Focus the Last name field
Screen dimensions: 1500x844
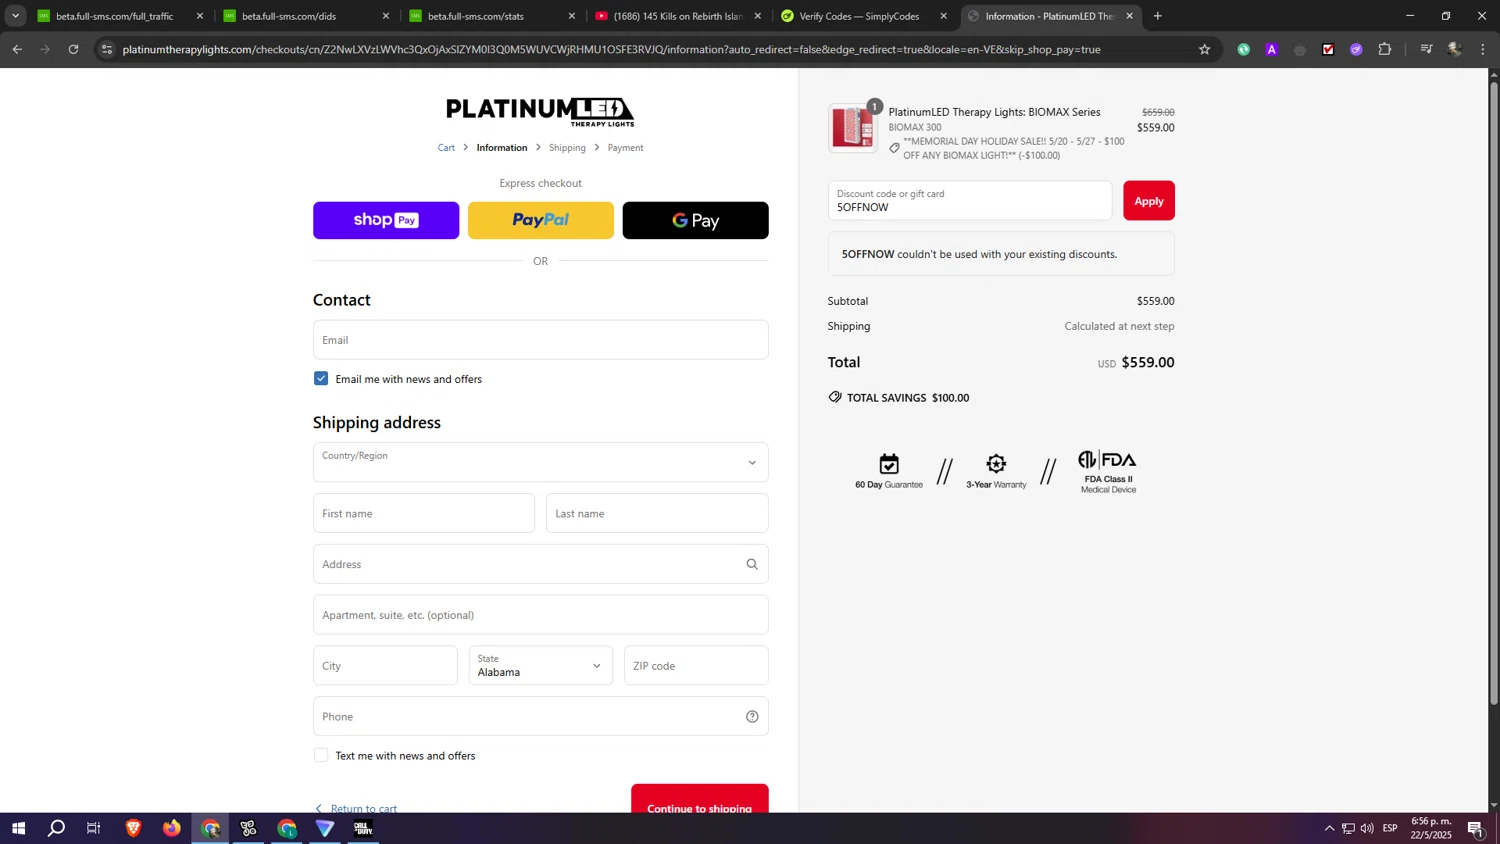(657, 513)
